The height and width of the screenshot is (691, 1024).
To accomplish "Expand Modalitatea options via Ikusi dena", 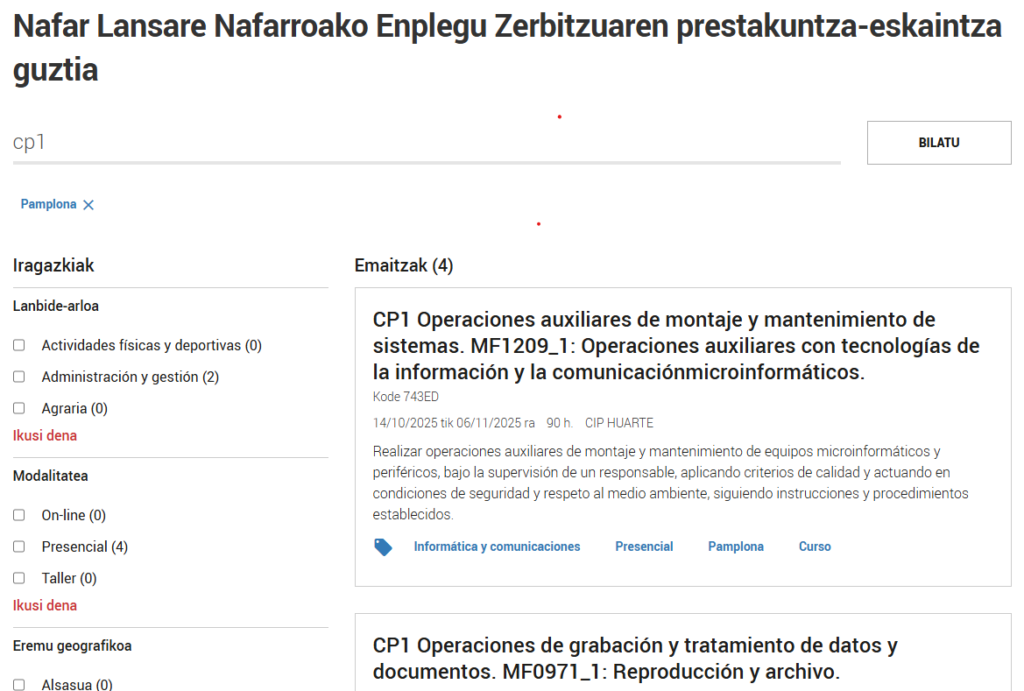I will [x=45, y=605].
